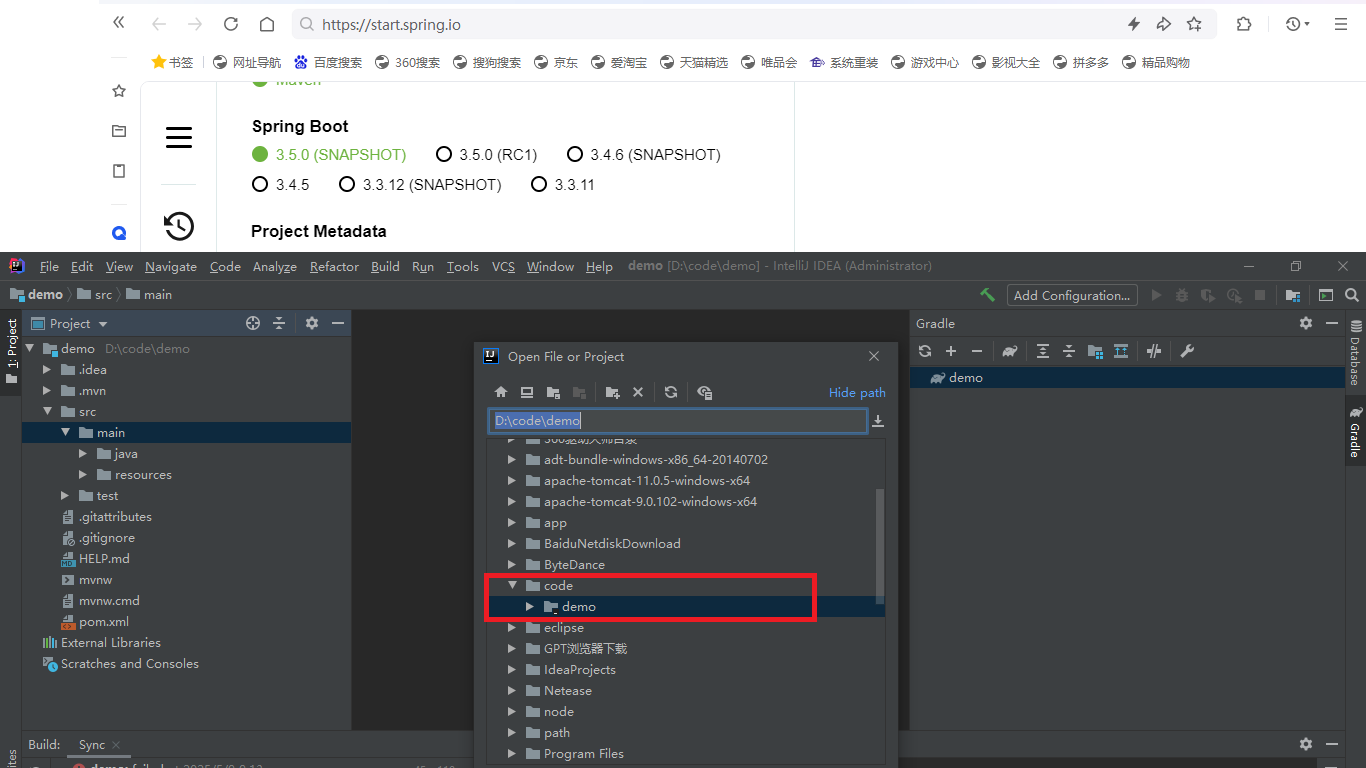Viewport: 1366px width, 768px height.
Task: Expand the .mvn folder in Project tree
Action: tap(47, 391)
